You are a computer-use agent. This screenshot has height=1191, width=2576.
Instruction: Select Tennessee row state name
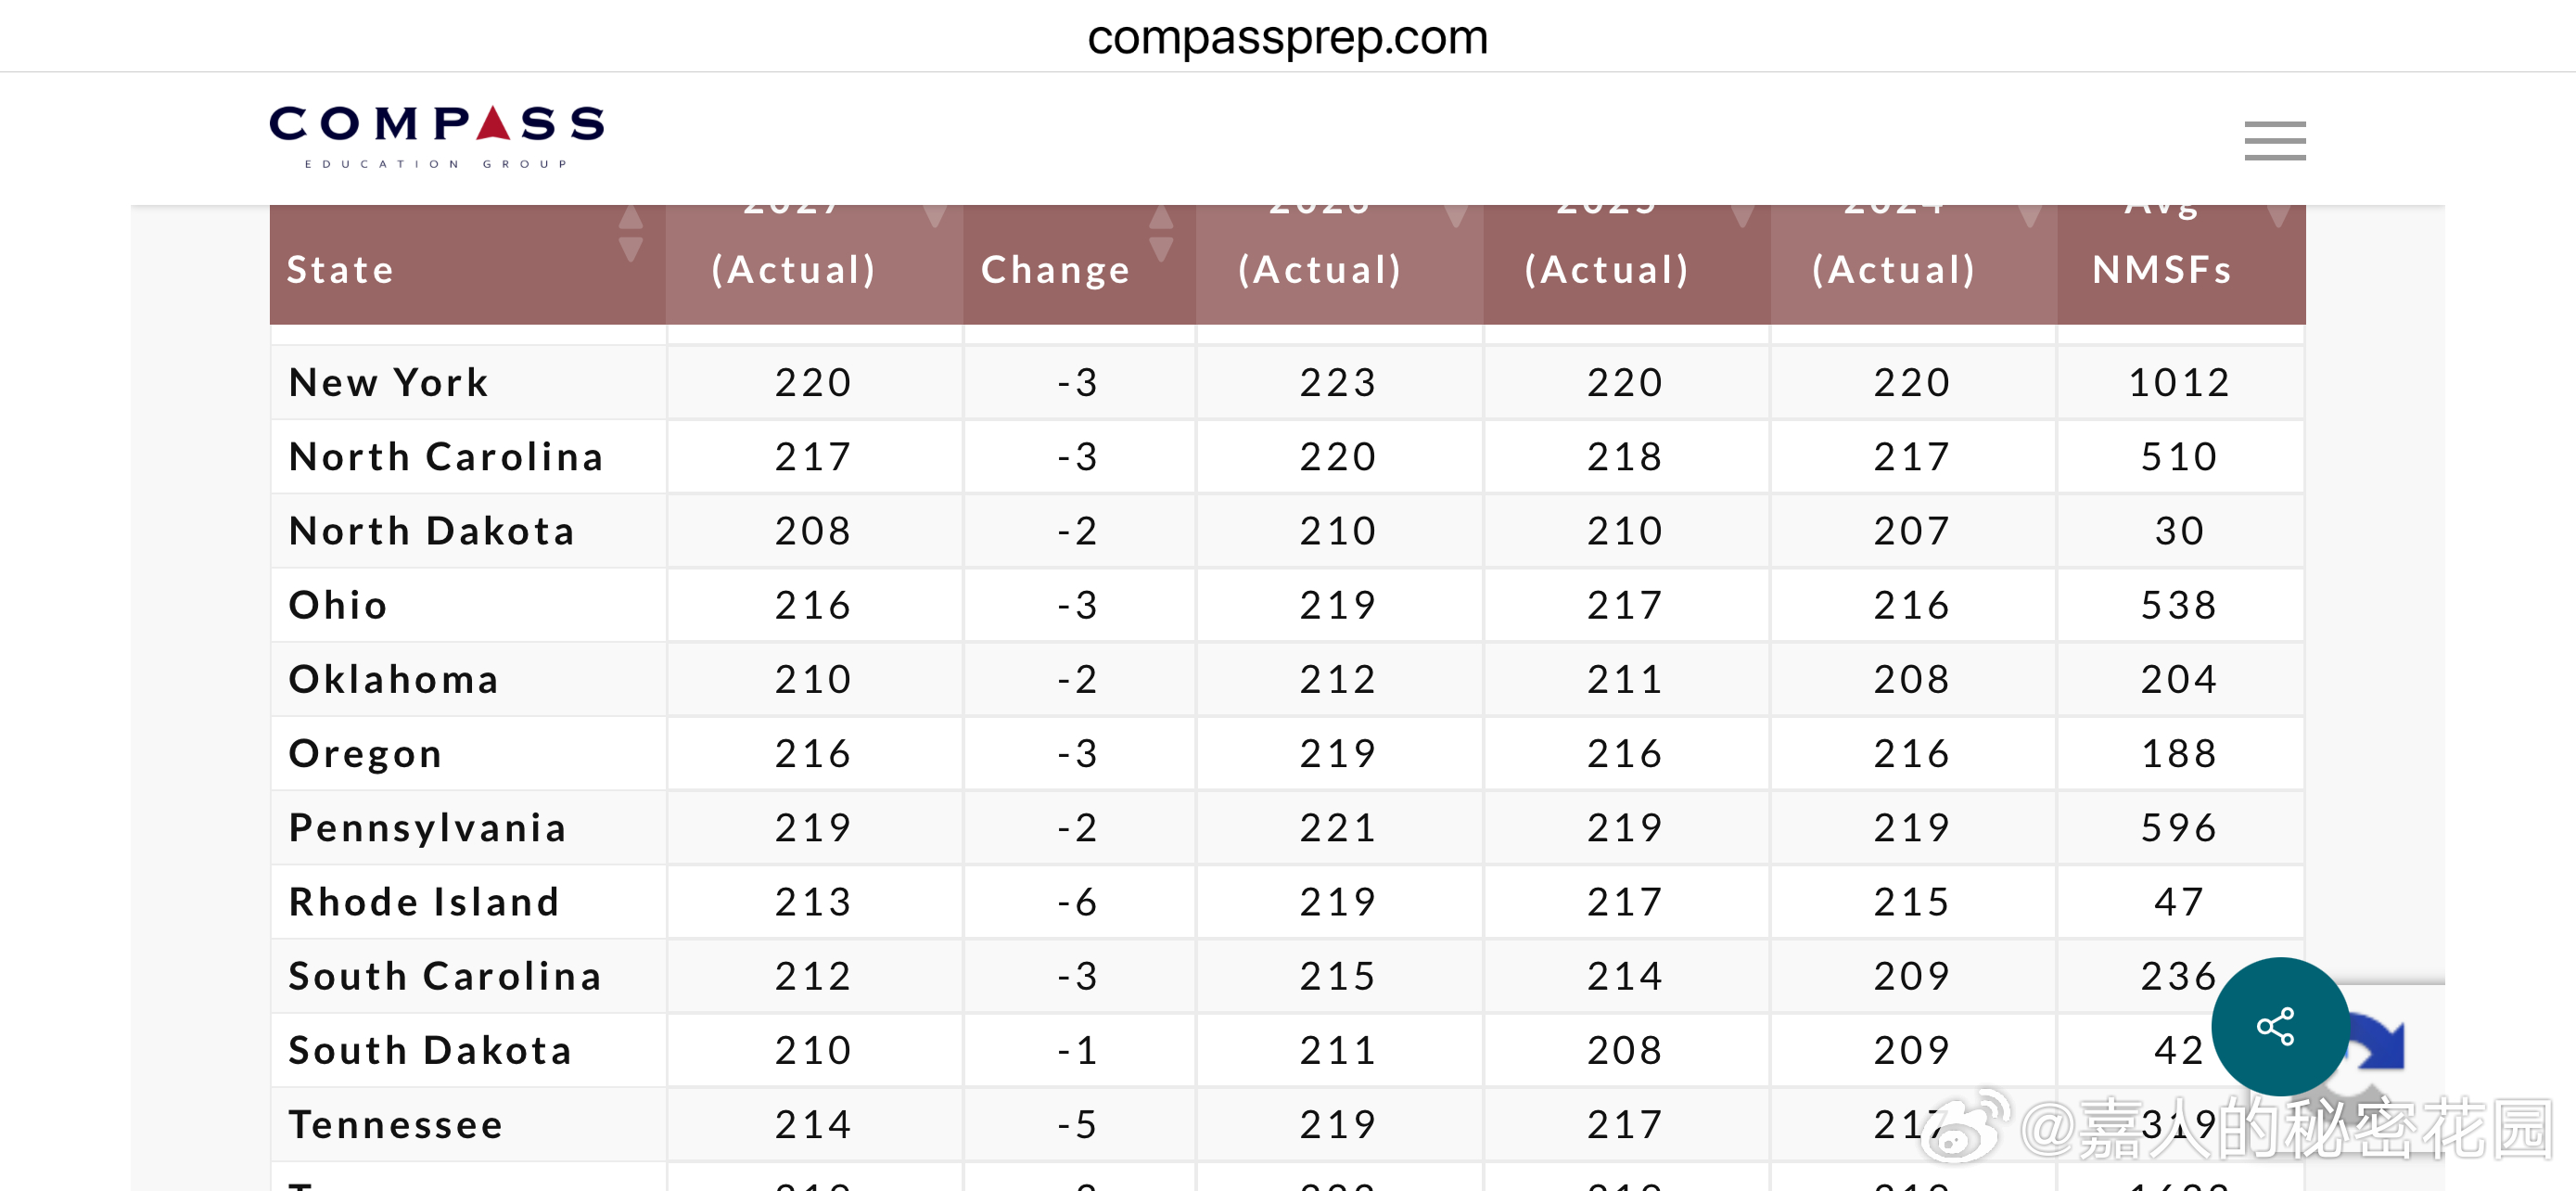tap(396, 1124)
